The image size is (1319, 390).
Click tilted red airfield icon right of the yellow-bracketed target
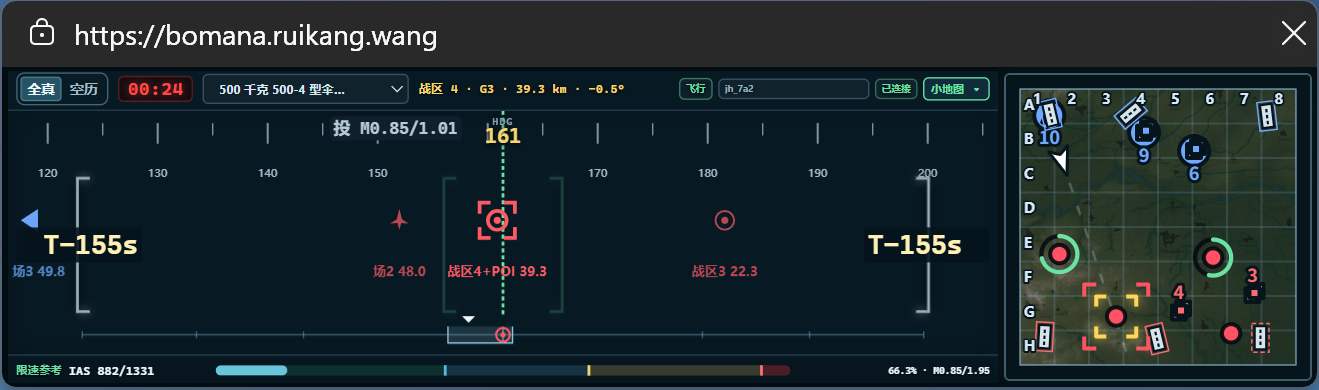click(x=1157, y=339)
